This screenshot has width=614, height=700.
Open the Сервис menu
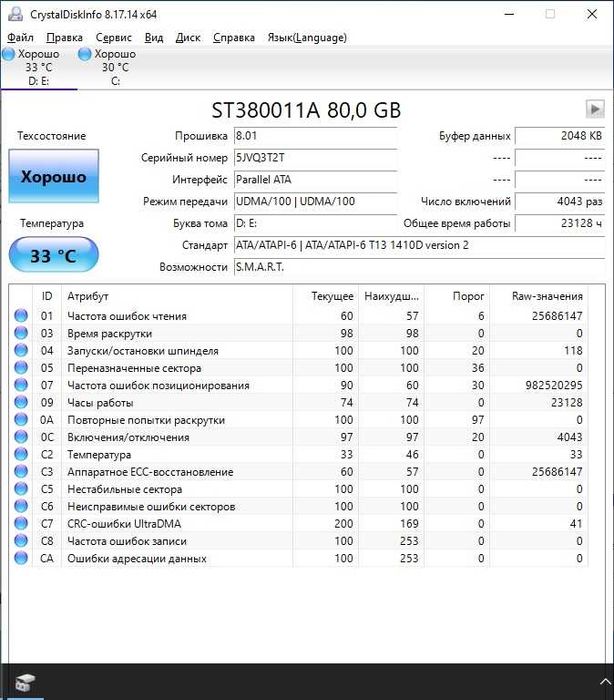click(113, 38)
